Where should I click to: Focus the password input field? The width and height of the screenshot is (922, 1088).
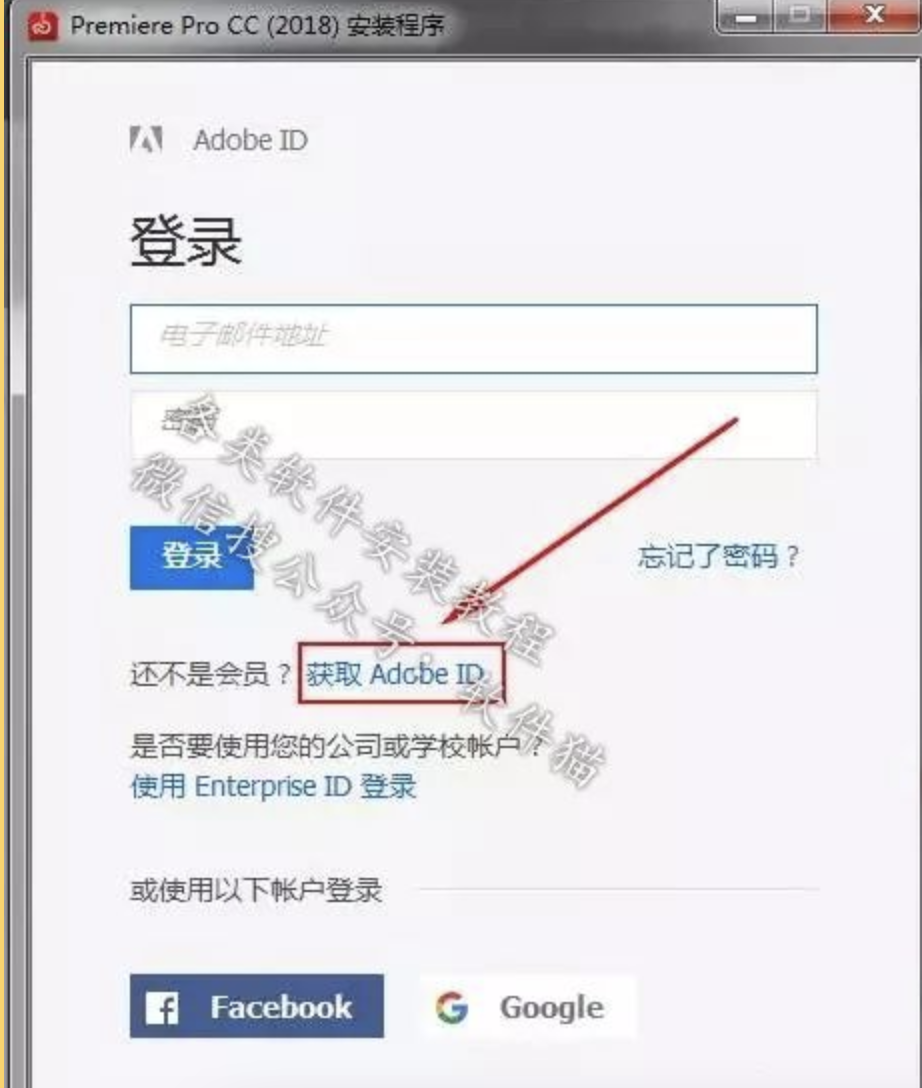tap(474, 424)
